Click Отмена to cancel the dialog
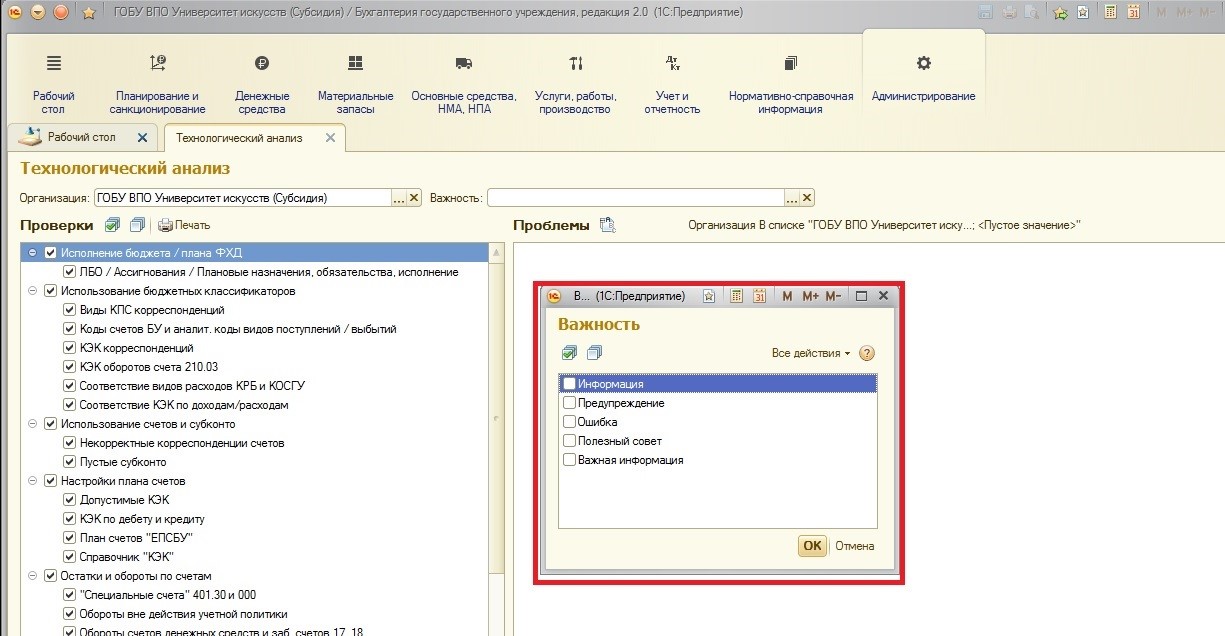1225x636 pixels. [x=854, y=546]
